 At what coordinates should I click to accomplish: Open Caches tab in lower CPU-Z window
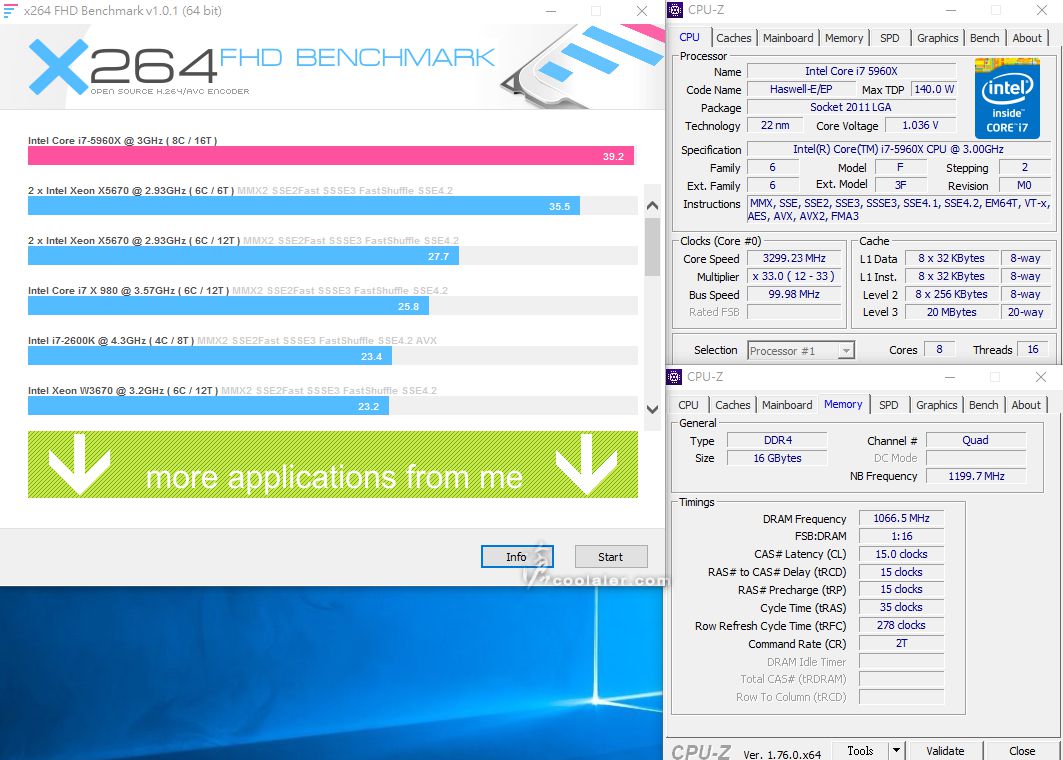733,405
